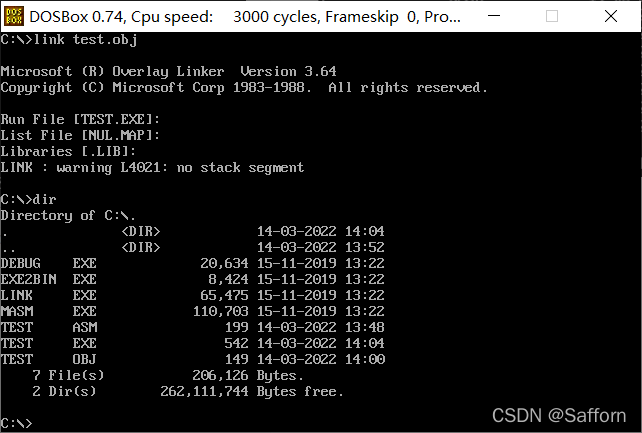Click the final C:\> command prompt
This screenshot has width=642, height=433.
click(16, 423)
